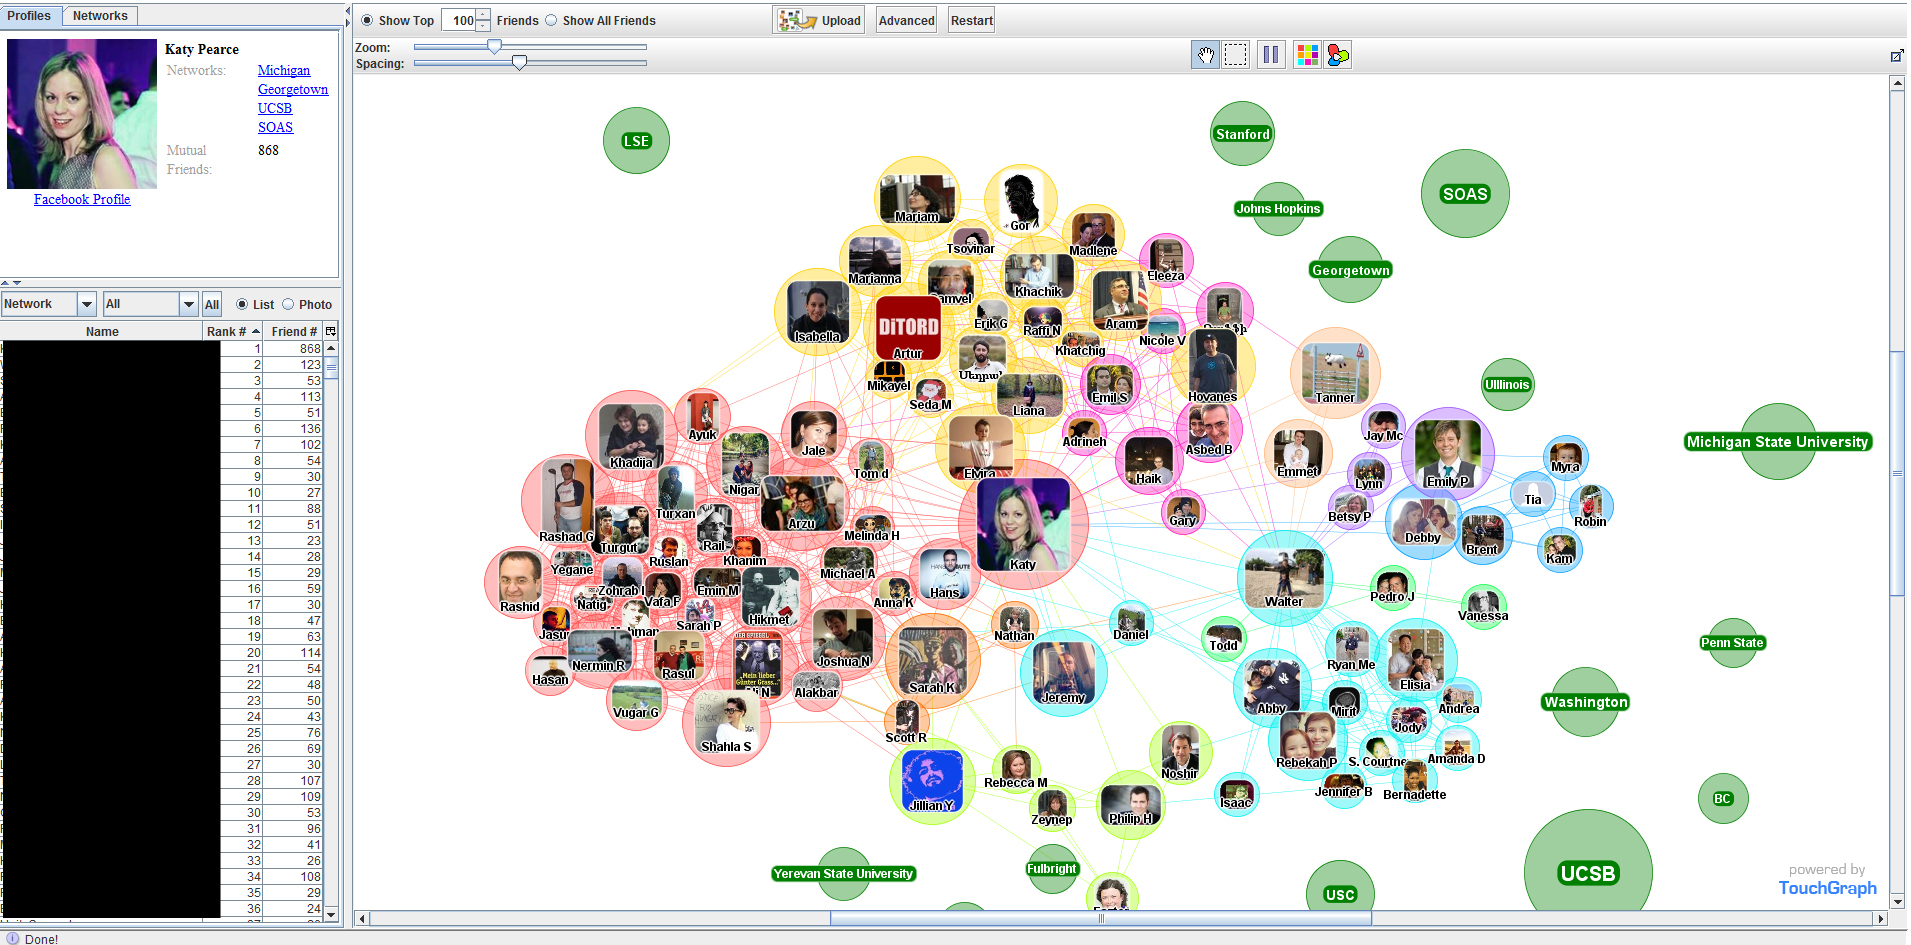Viewport: 1911px width, 945px height.
Task: Click the graph vertical scrollbar up arrow
Action: [1897, 84]
